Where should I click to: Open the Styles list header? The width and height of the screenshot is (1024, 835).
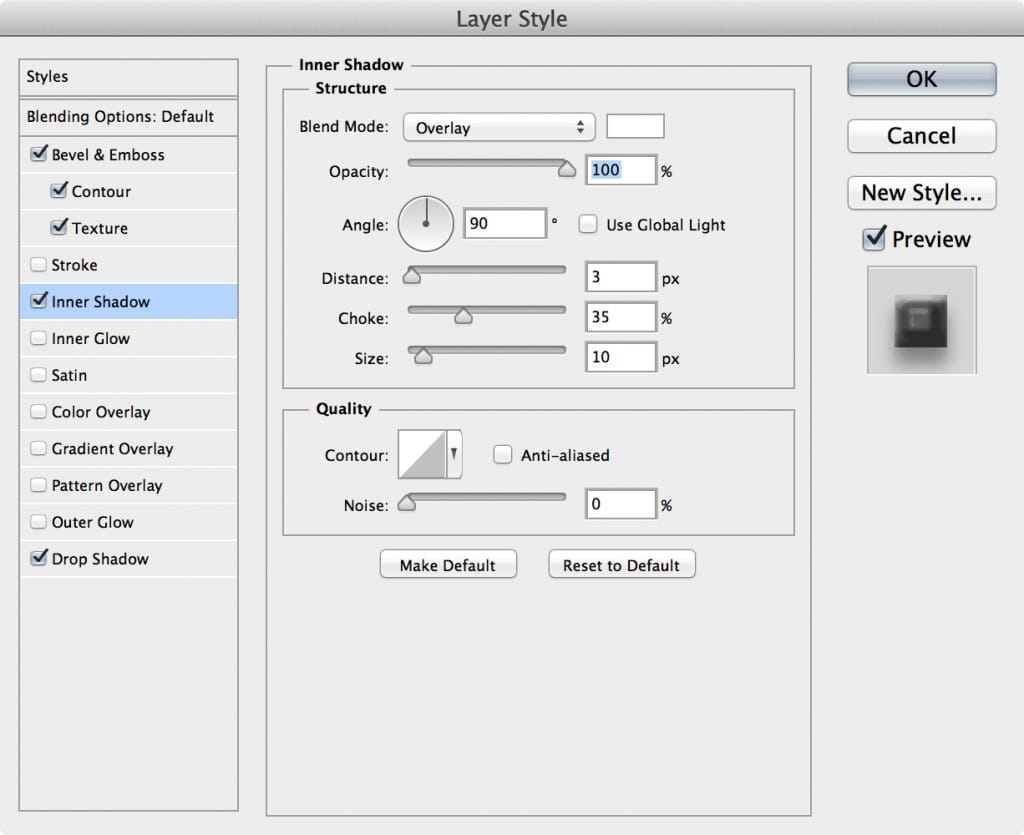point(128,77)
